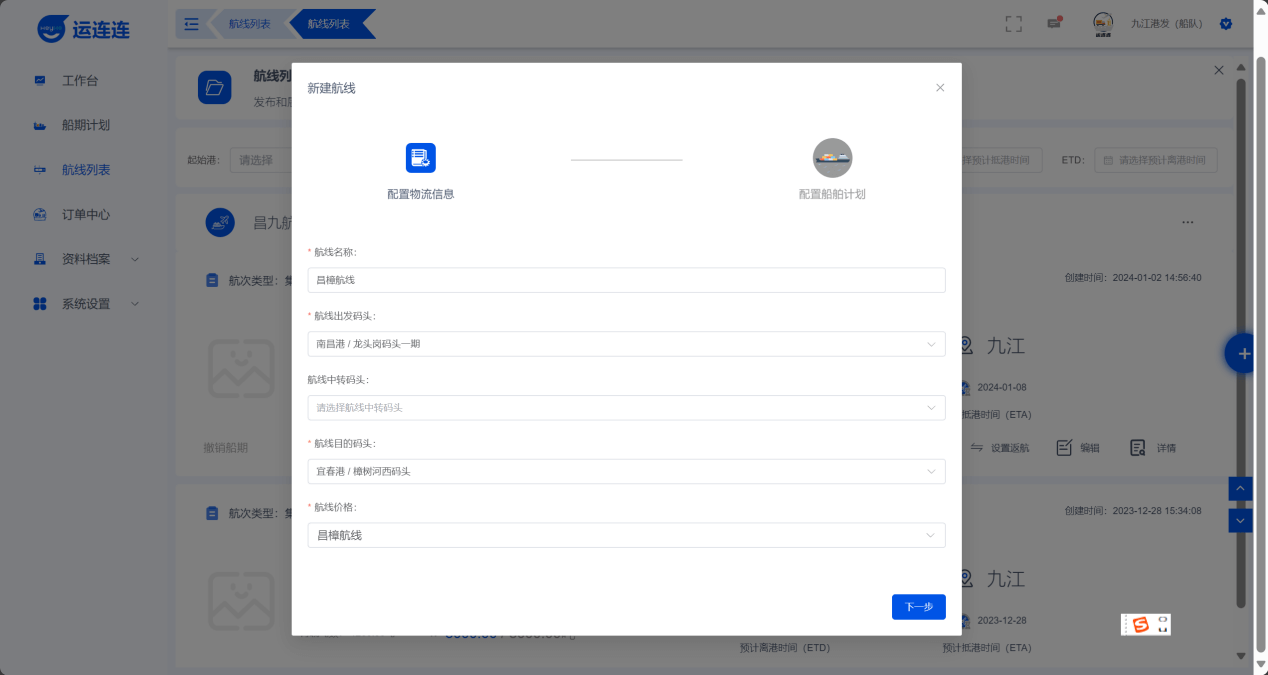1268x675 pixels.
Task: Click the Sogou input method icon
Action: point(1141,625)
